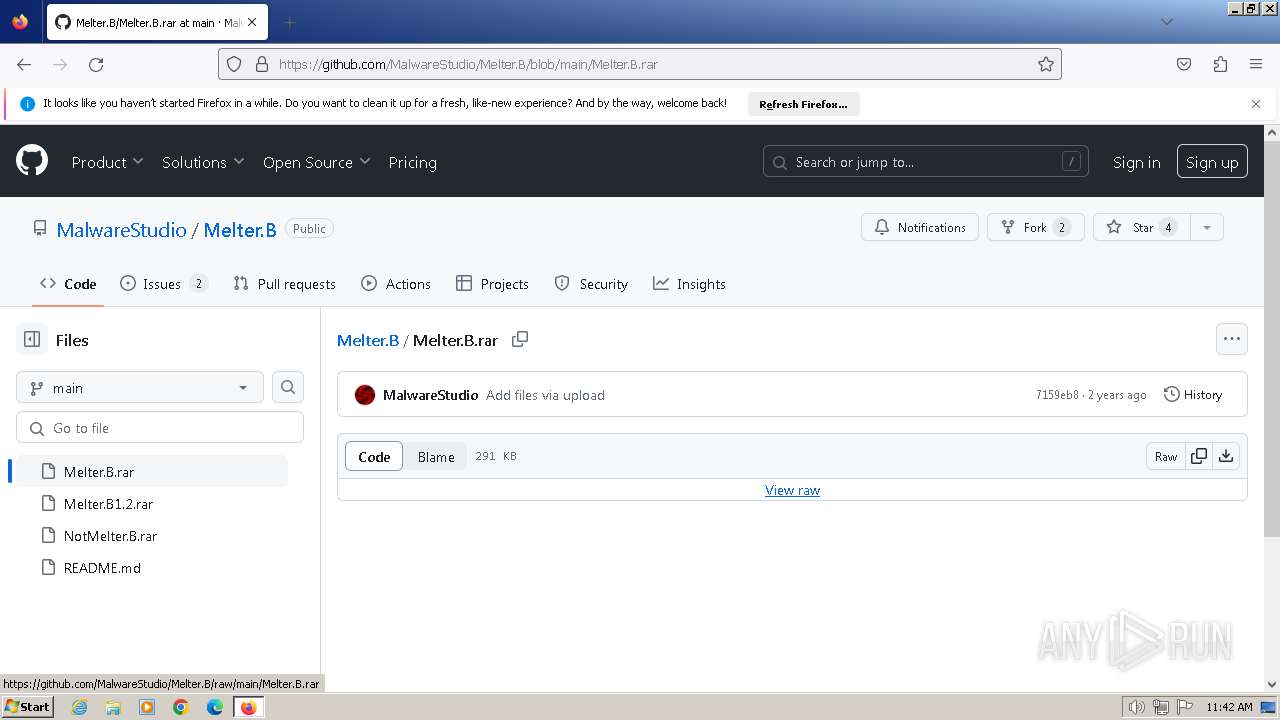Click the site security shield icon
Screen dimensions: 1280x720
click(234, 64)
